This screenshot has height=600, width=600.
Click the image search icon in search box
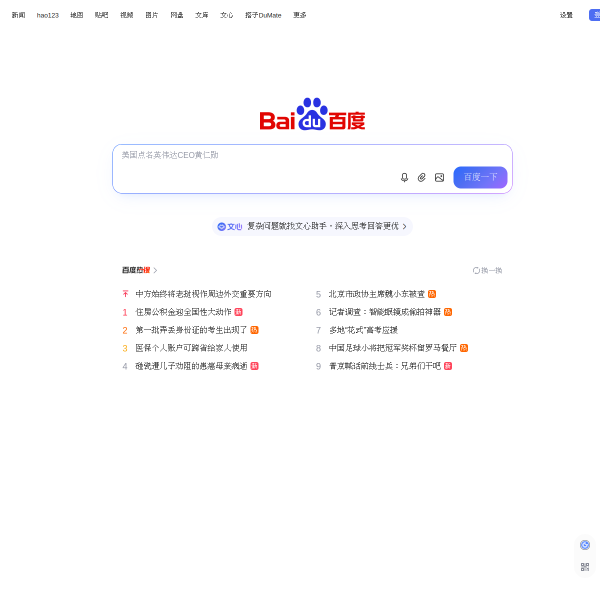[x=439, y=178]
